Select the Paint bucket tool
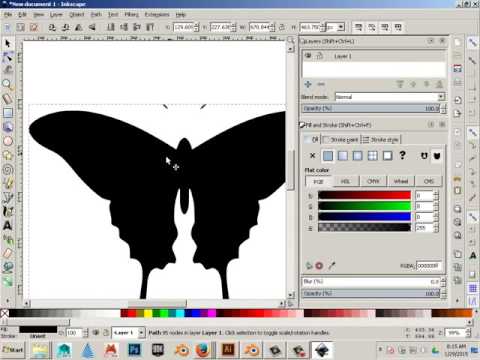 click(x=8, y=267)
